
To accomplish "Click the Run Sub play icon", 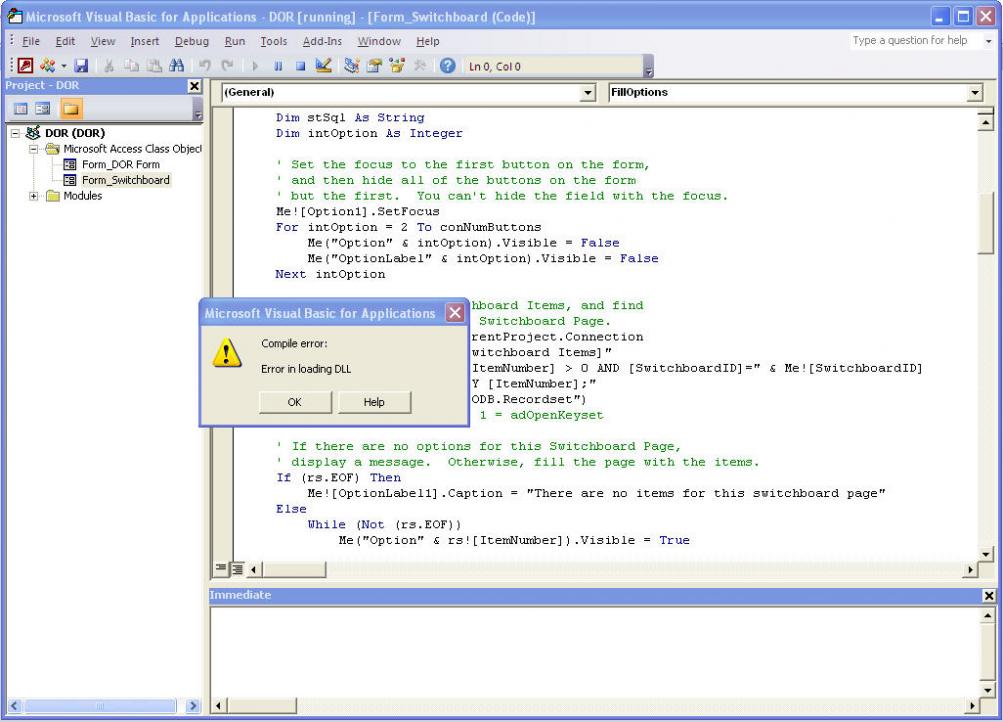I will pos(255,65).
